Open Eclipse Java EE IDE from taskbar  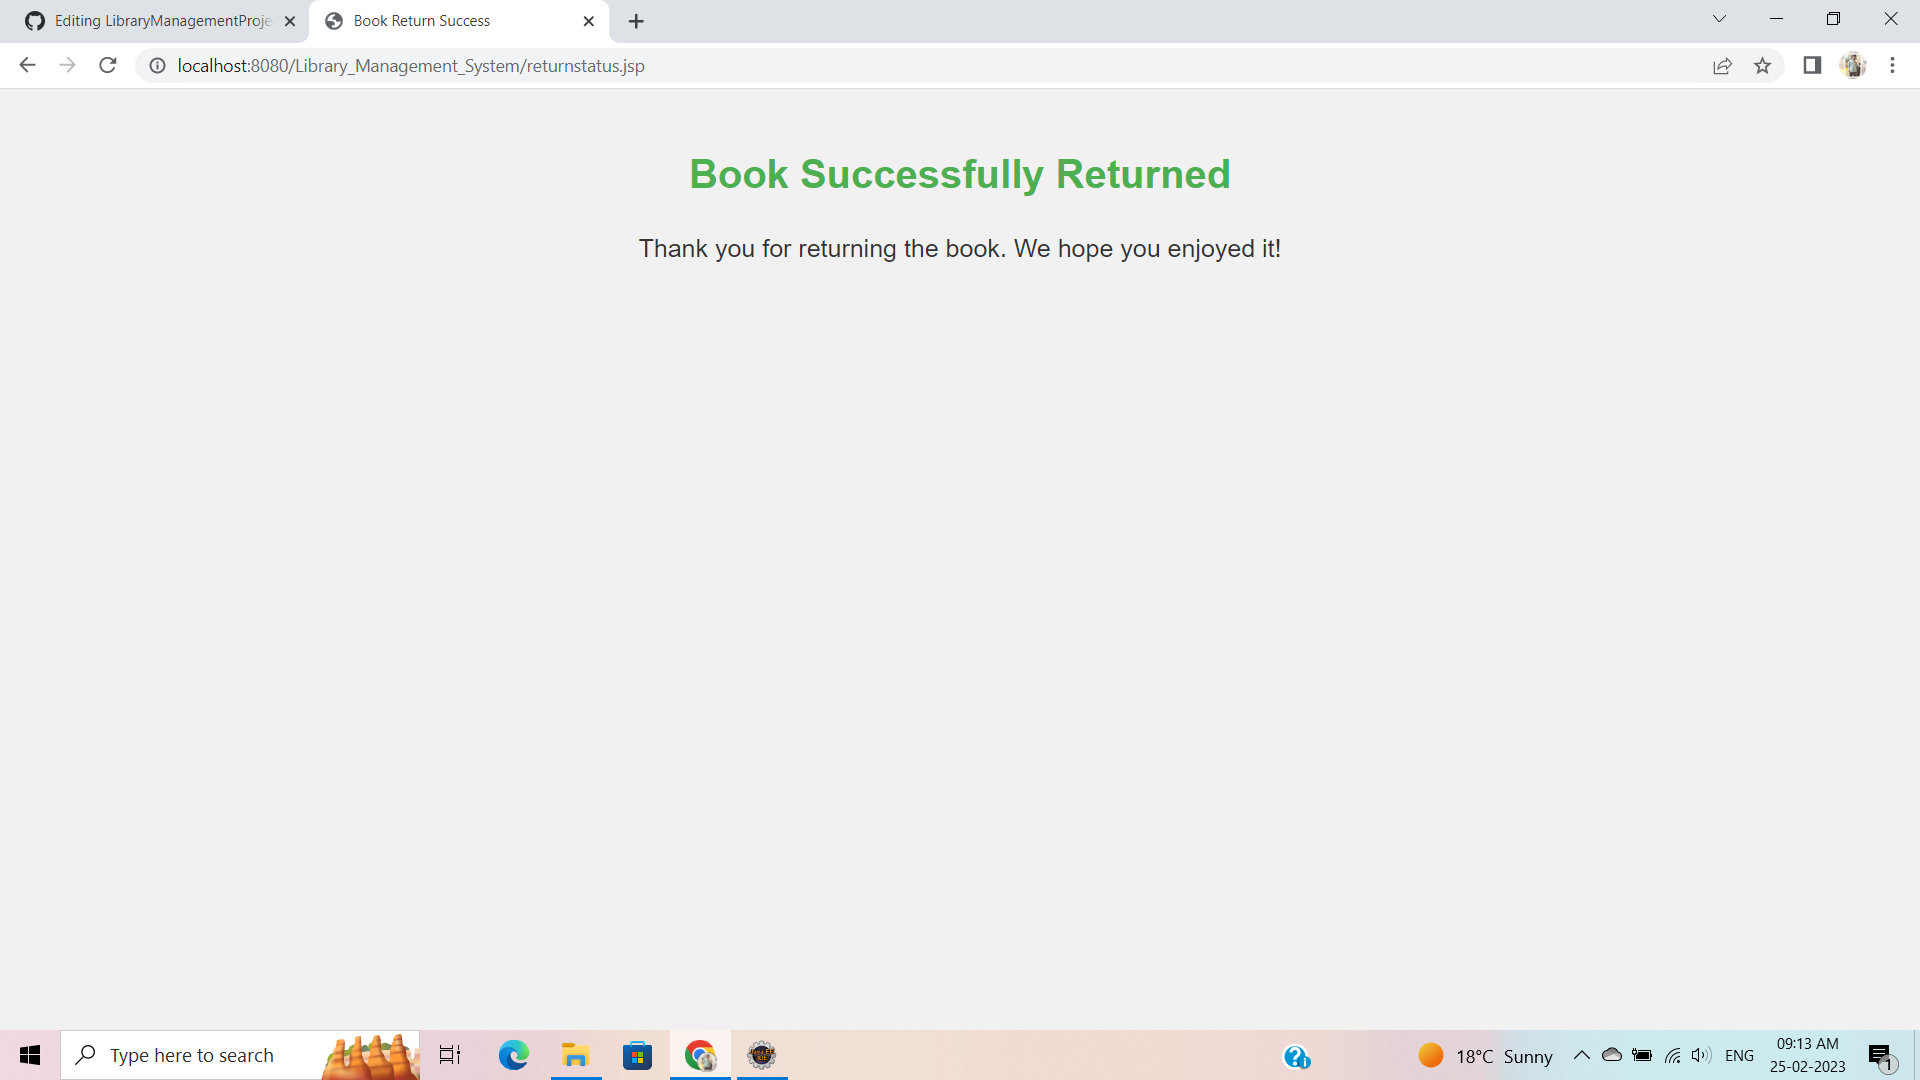[x=762, y=1055]
